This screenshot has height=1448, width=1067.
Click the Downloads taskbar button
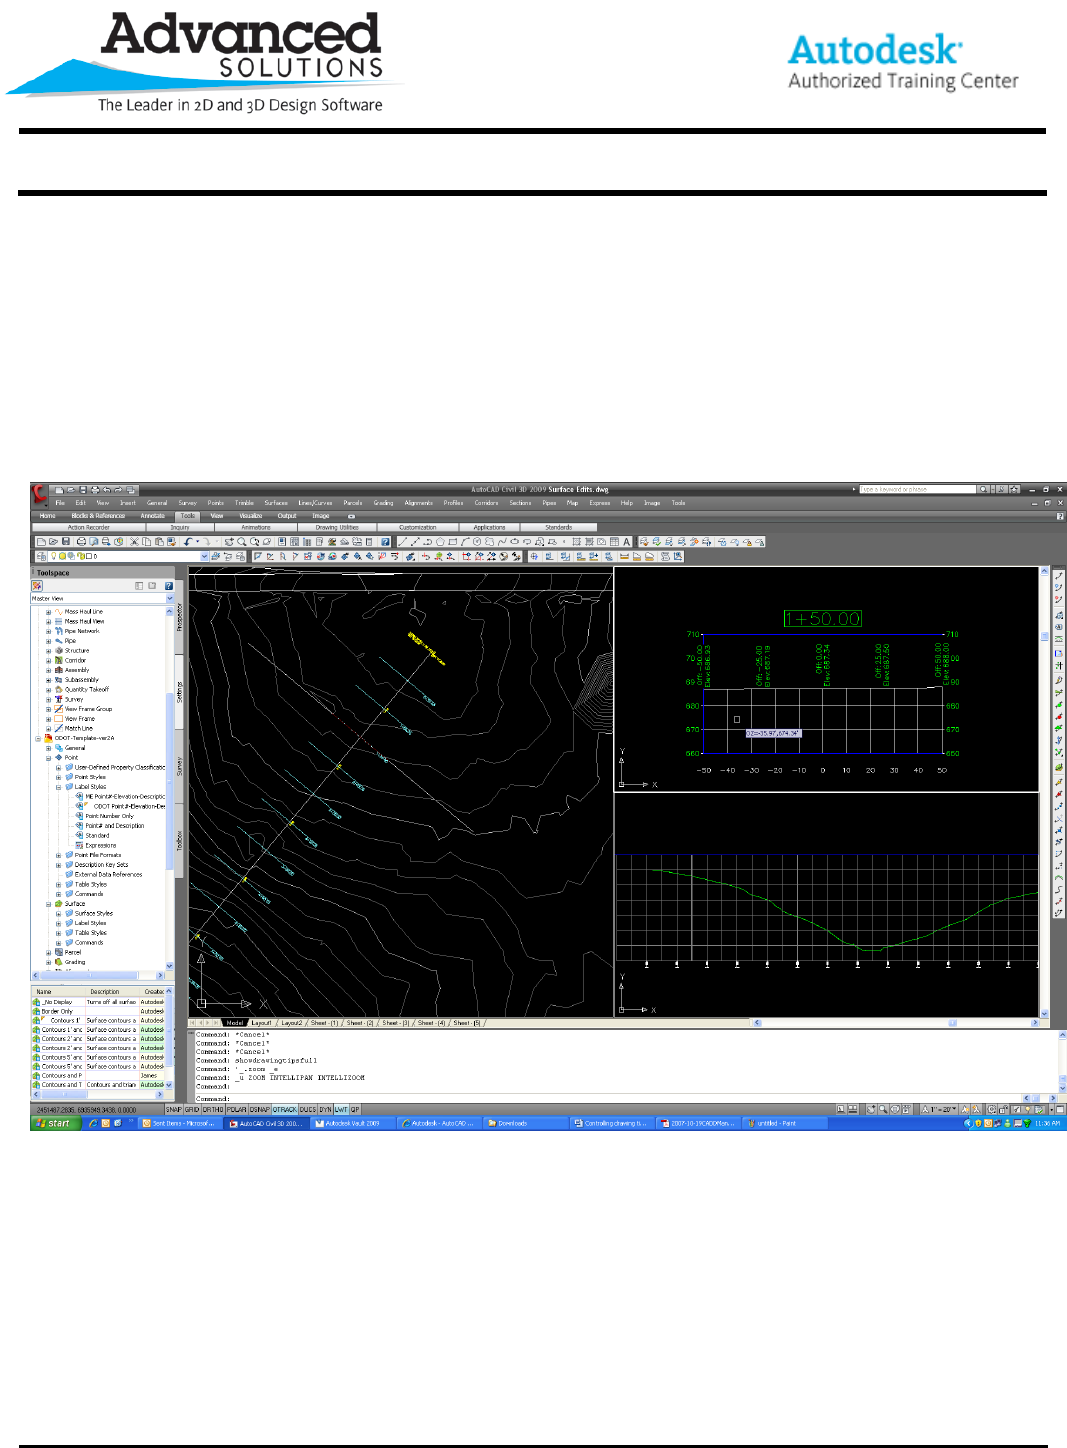point(525,1123)
